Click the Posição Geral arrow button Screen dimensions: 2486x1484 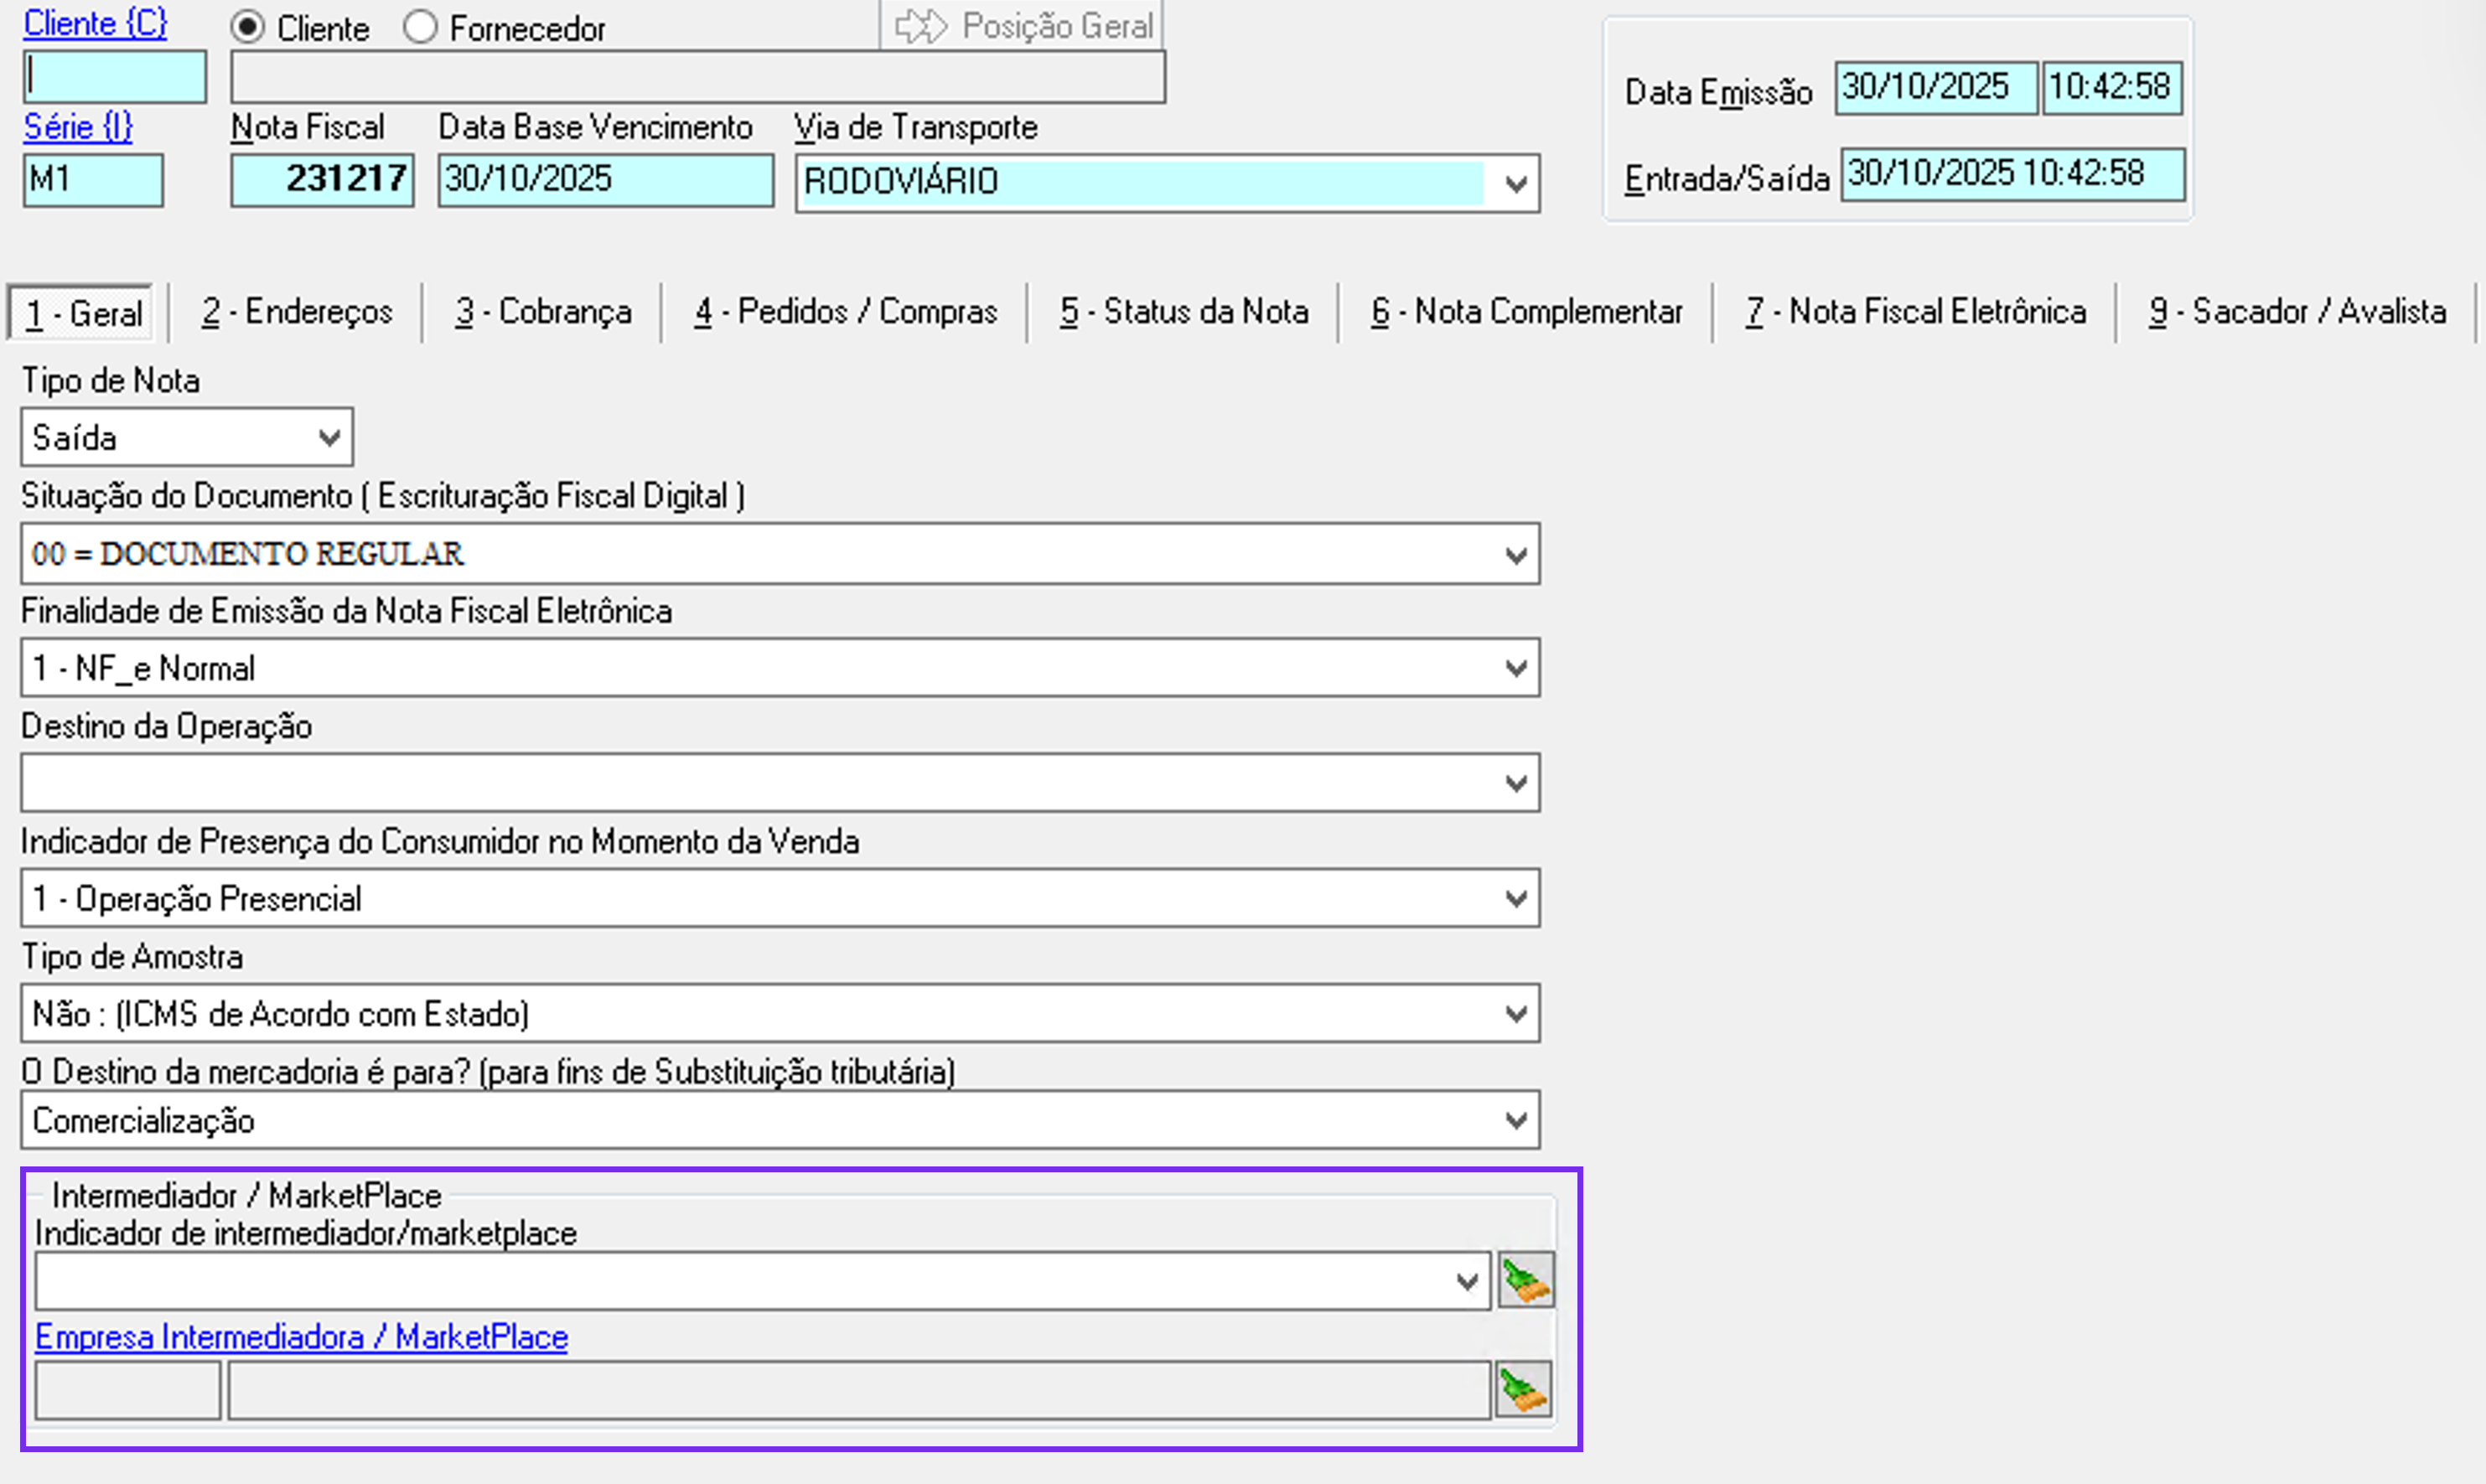(x=1022, y=26)
